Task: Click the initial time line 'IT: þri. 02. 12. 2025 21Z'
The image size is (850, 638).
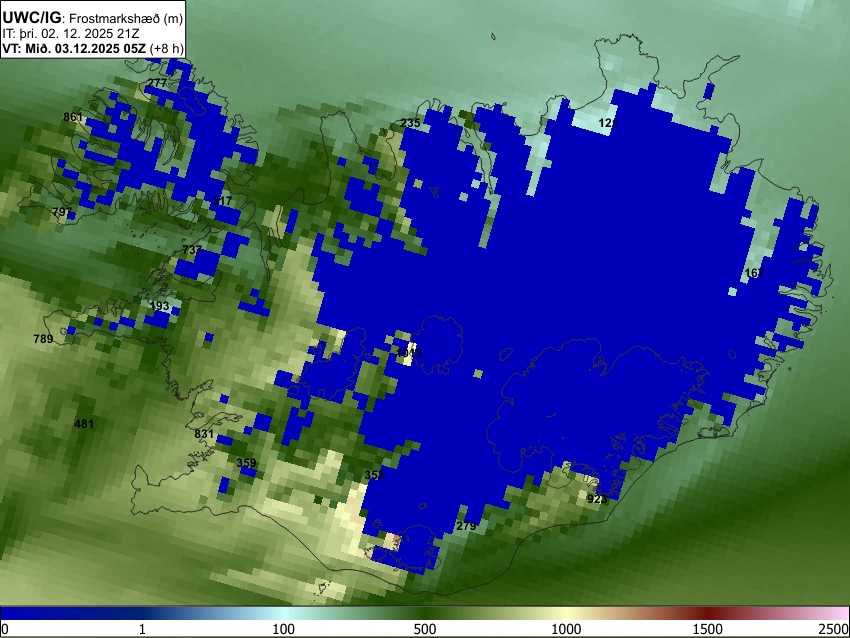Action: point(71,34)
